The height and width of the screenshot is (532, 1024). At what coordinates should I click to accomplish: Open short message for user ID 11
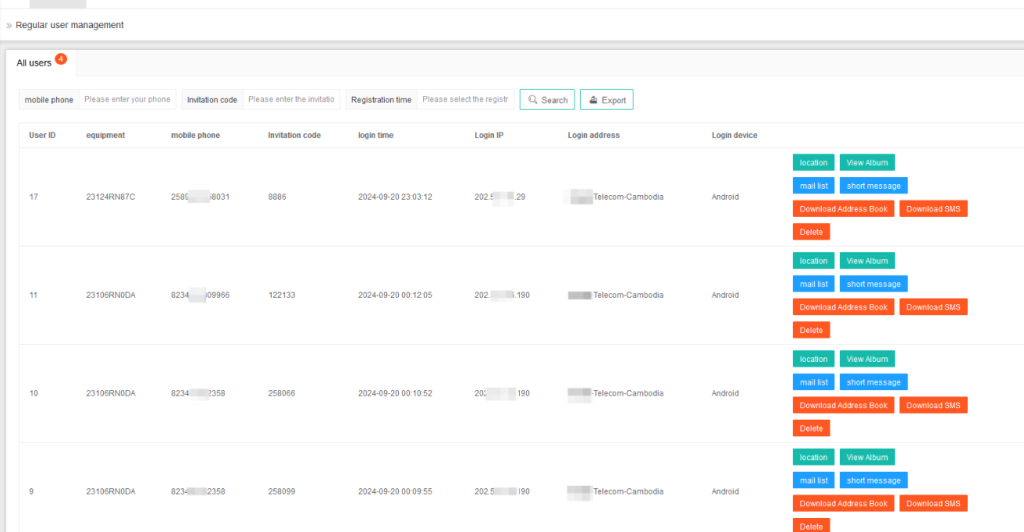click(x=873, y=284)
